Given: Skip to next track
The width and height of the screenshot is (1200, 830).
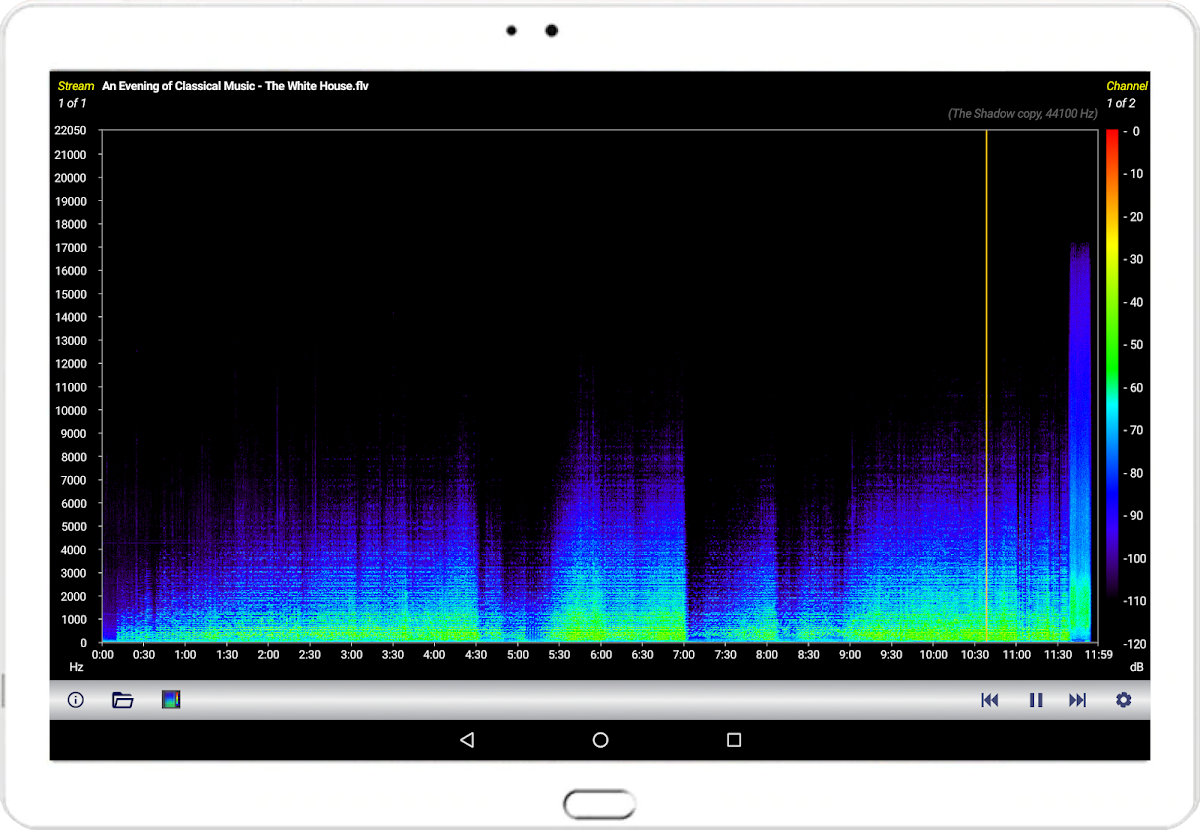Looking at the screenshot, I should click(x=1078, y=700).
